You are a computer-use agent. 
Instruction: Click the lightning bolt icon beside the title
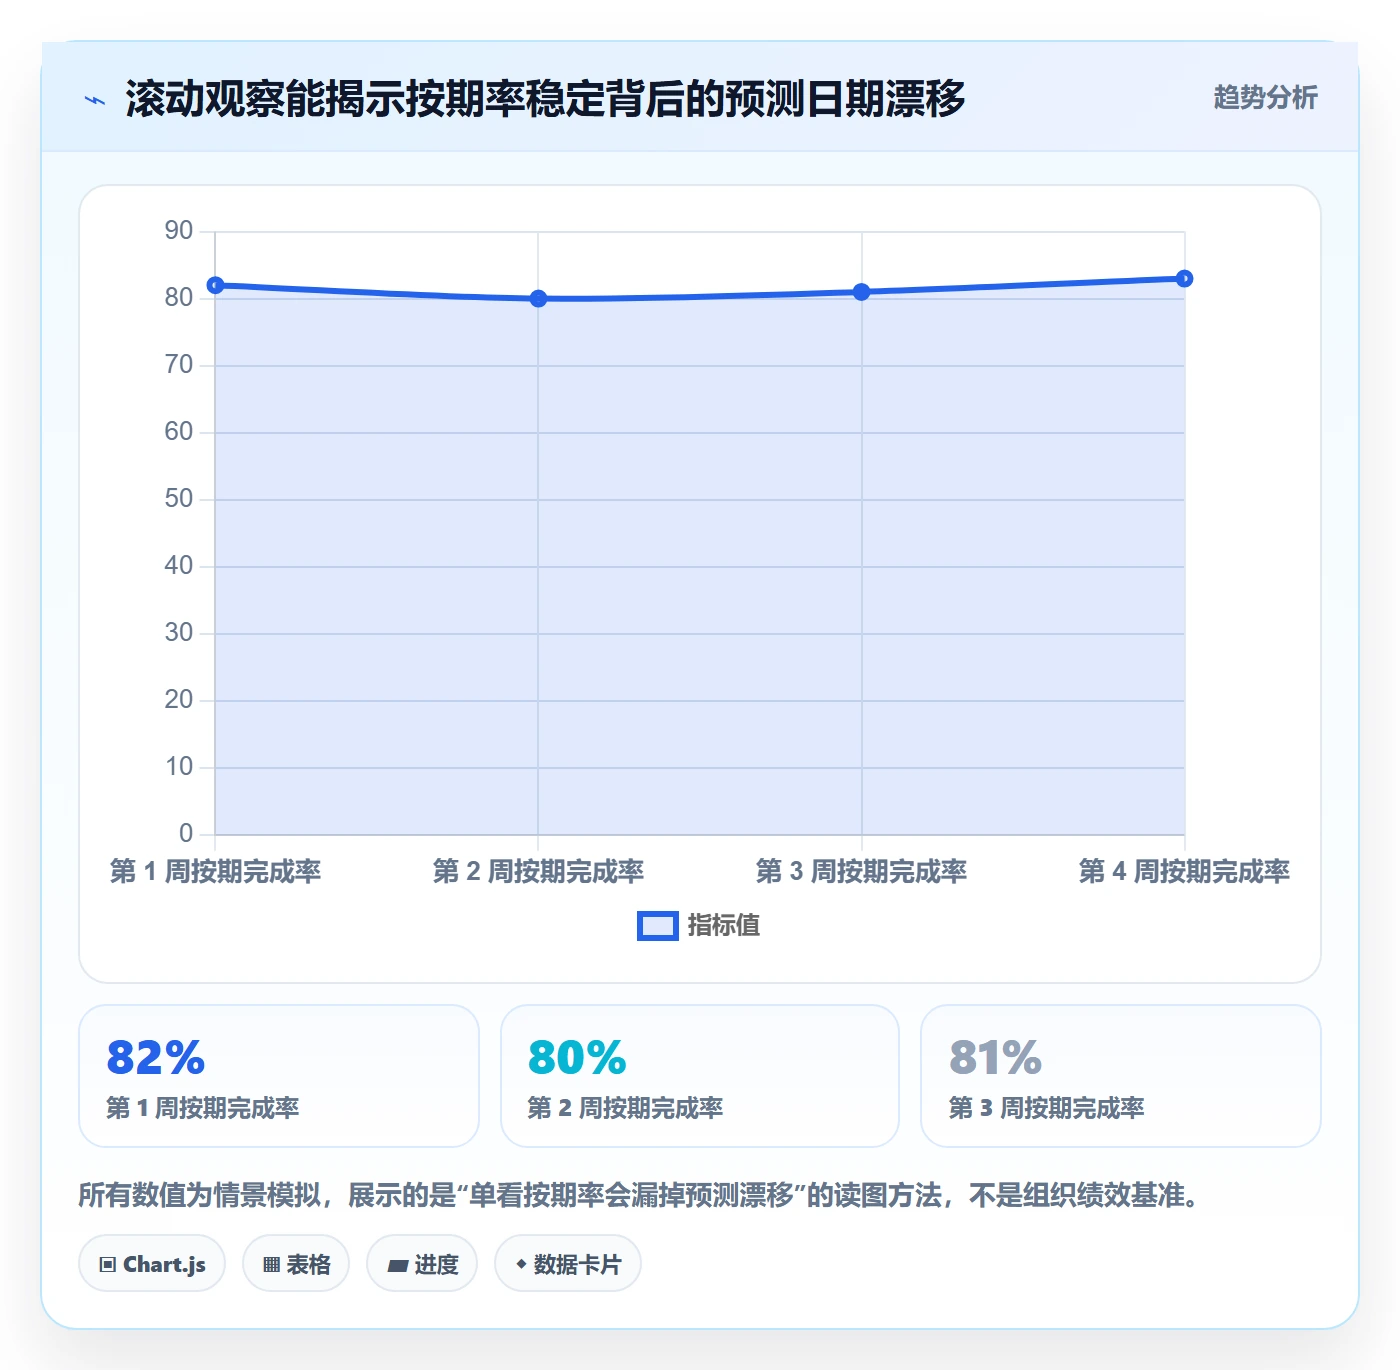(95, 100)
